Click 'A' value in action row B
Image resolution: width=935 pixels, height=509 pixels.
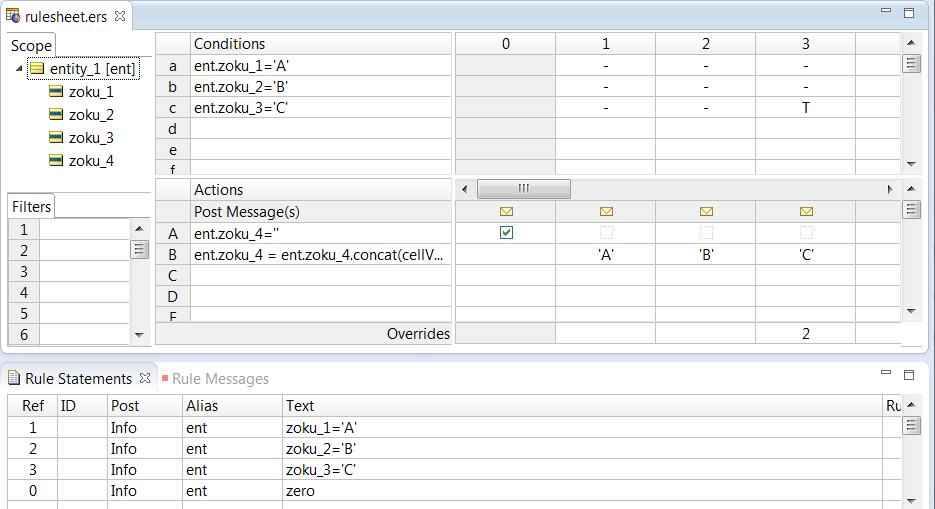click(x=606, y=255)
